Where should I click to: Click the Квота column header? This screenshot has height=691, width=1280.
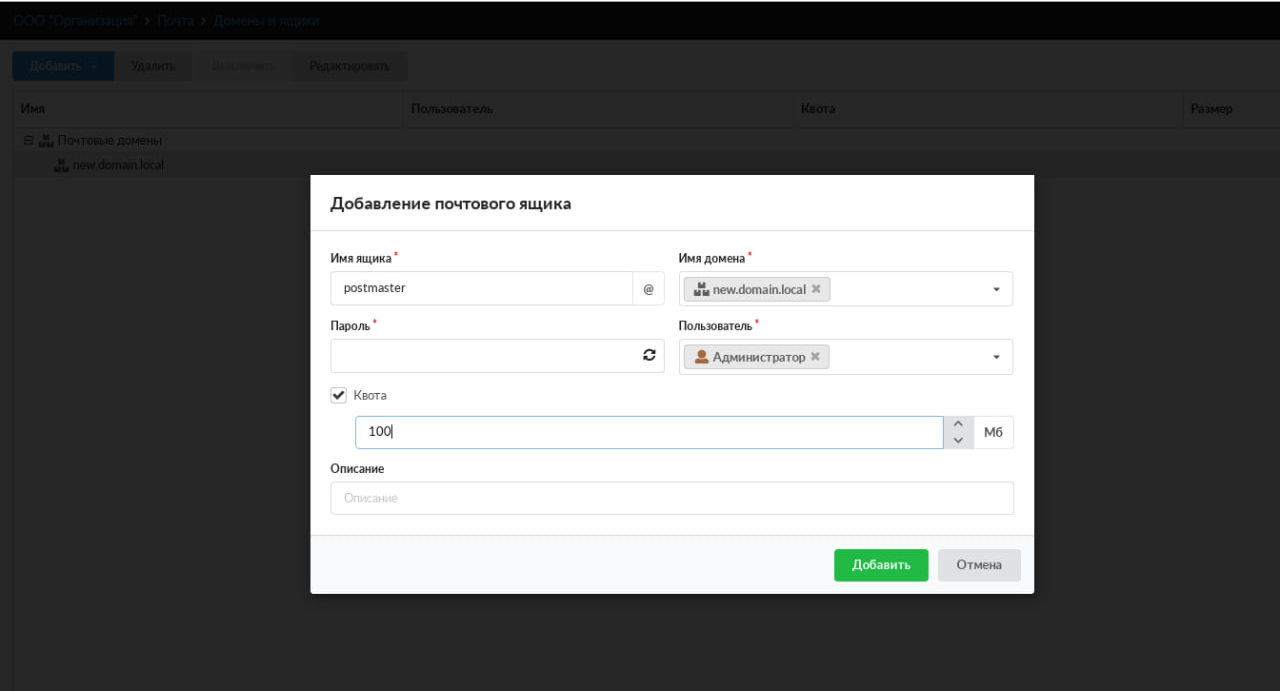(988, 109)
